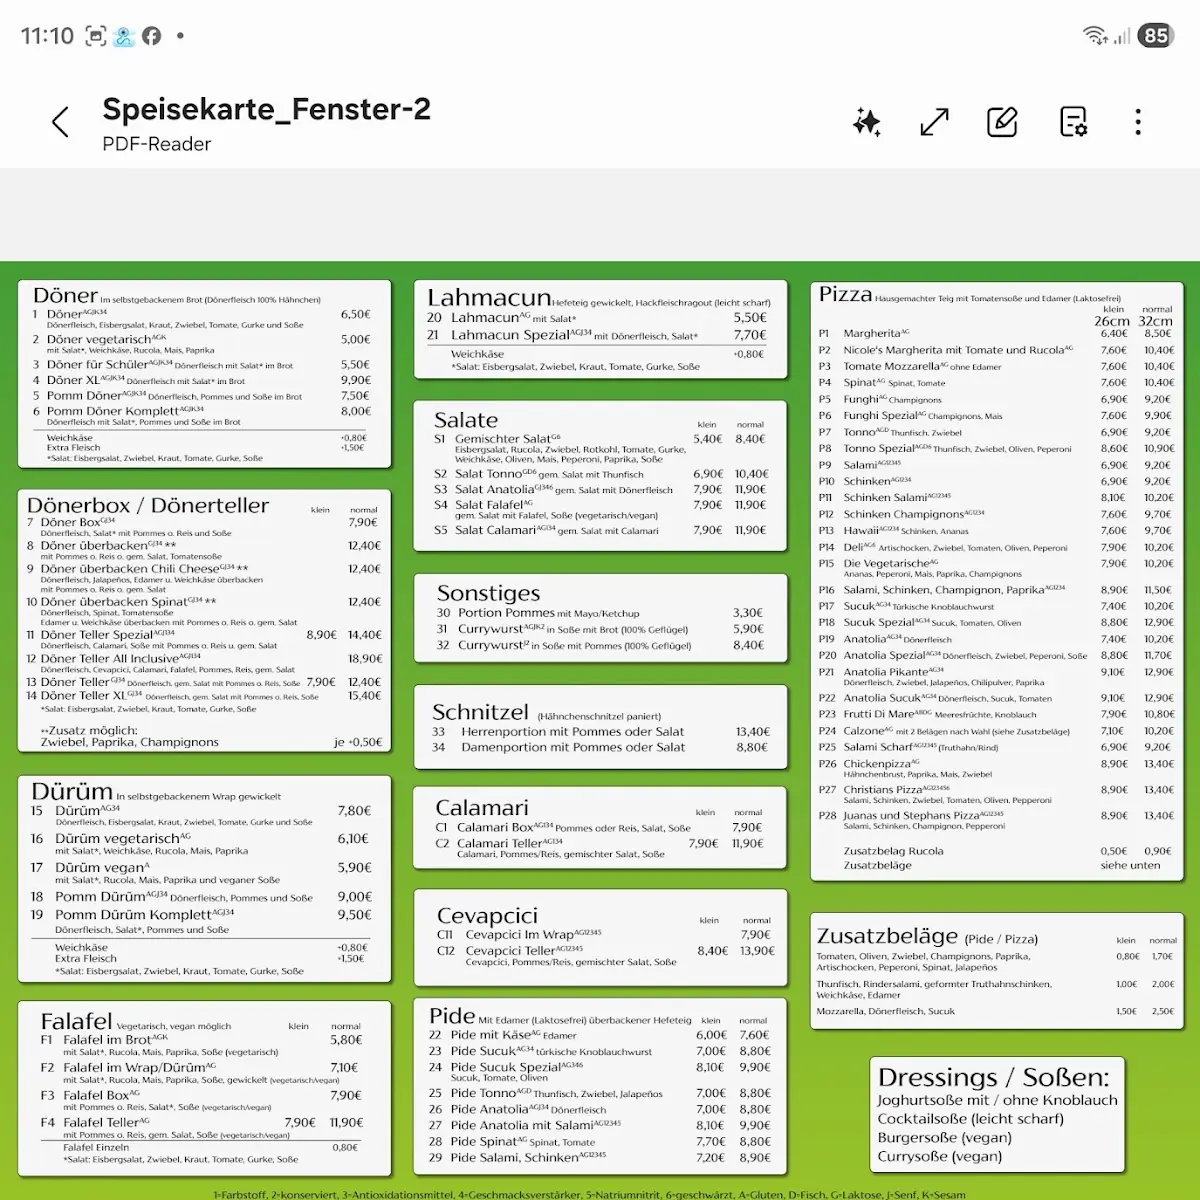
Task: Tap the 18,90€ All Inclusive price
Action: [x=364, y=658]
